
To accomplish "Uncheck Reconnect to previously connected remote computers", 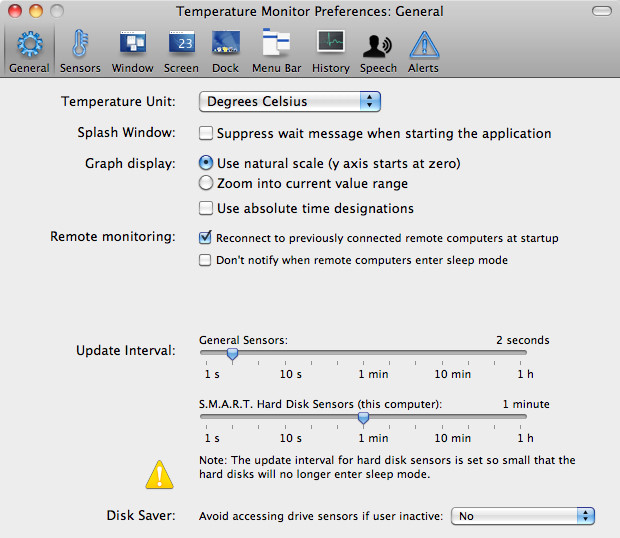I will click(205, 238).
